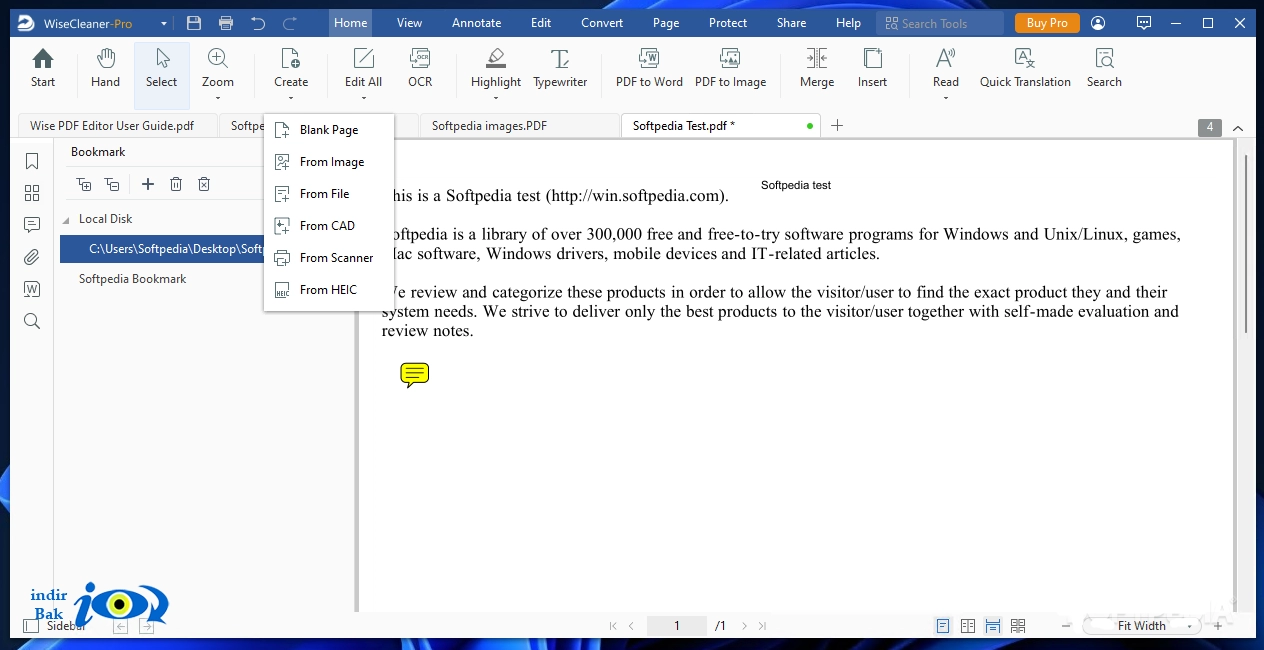Open the Start home icon in ribbon
This screenshot has width=1264, height=650.
(x=43, y=69)
